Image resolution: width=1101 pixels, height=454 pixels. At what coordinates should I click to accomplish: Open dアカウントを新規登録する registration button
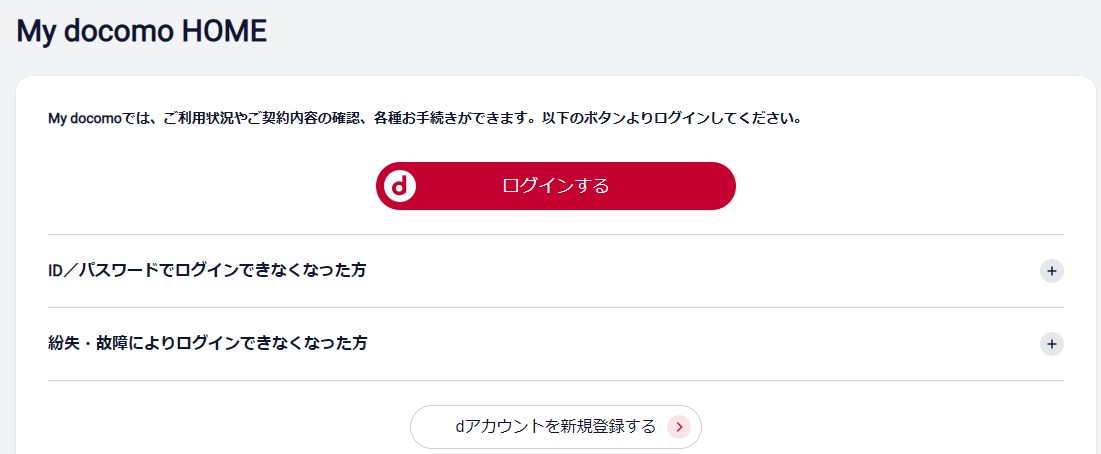tap(555, 427)
